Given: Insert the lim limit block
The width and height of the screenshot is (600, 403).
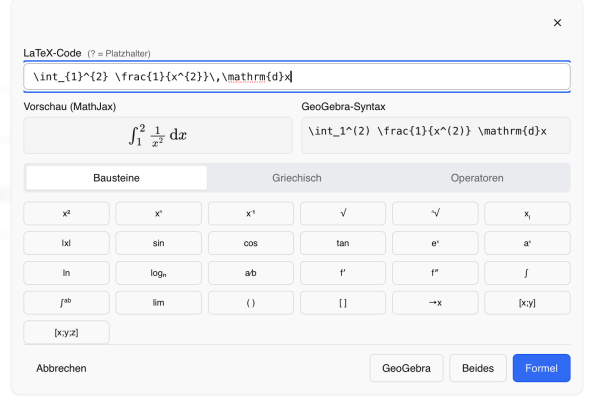Looking at the screenshot, I should click(x=158, y=303).
